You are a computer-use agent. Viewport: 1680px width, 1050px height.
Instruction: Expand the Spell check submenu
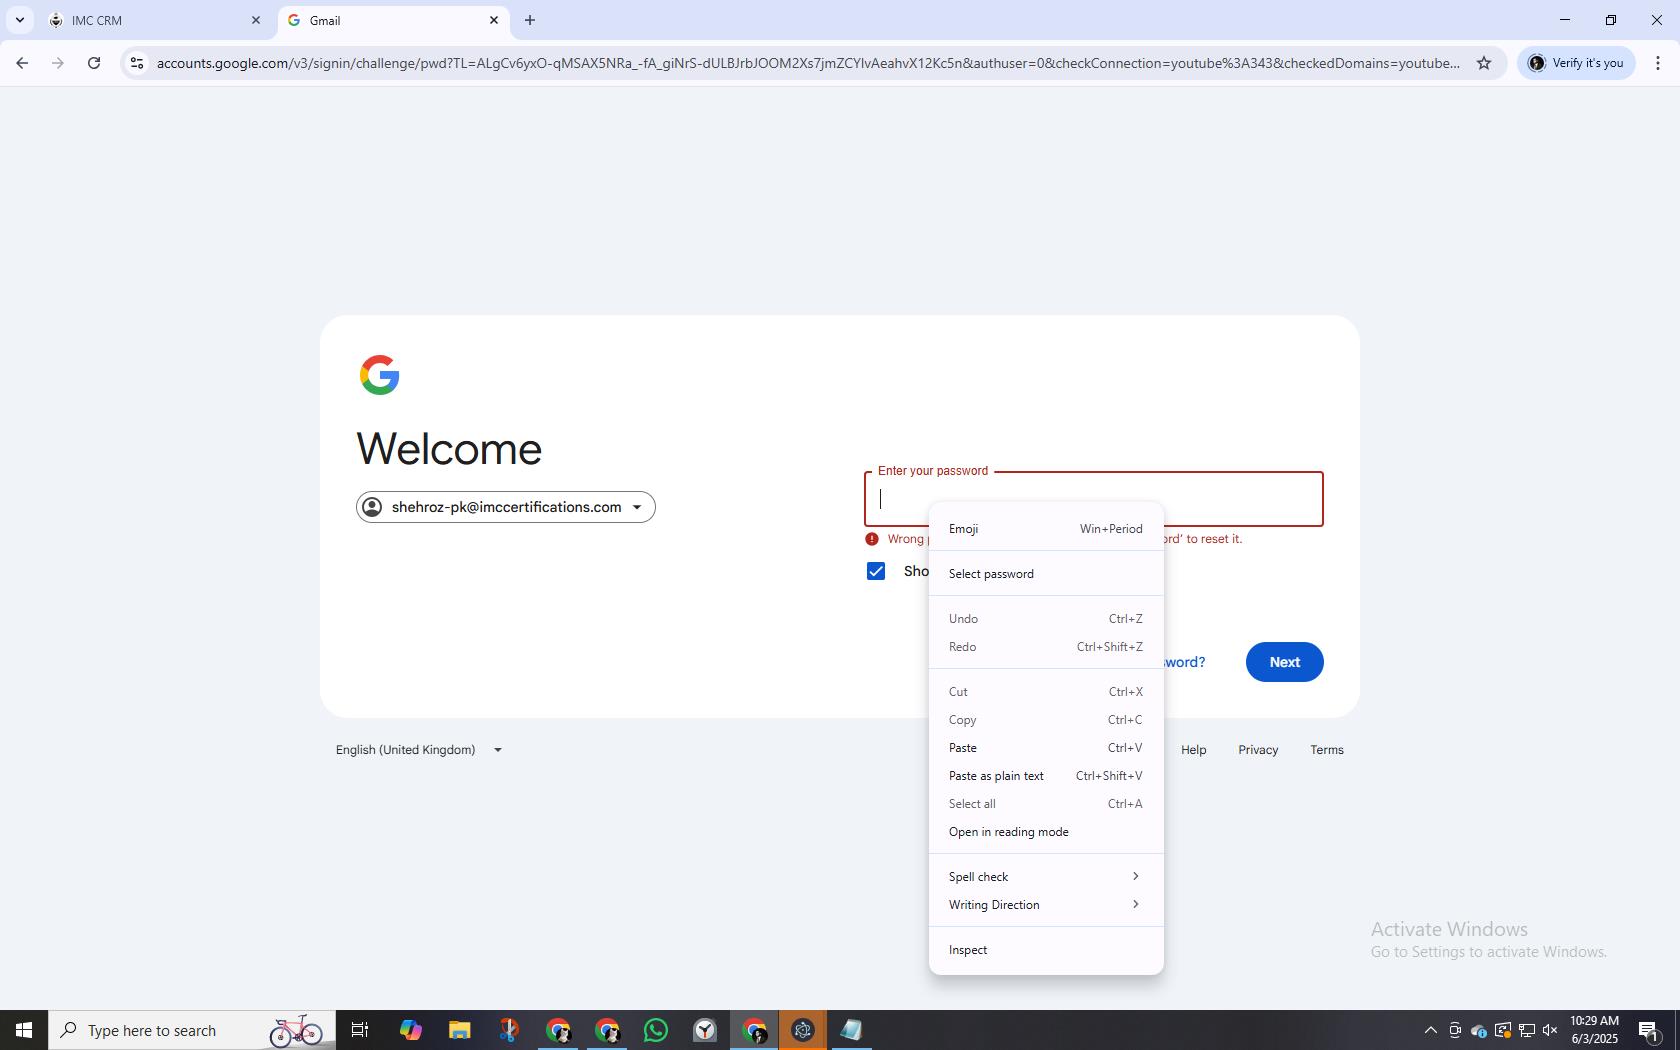pyautogui.click(x=1046, y=877)
